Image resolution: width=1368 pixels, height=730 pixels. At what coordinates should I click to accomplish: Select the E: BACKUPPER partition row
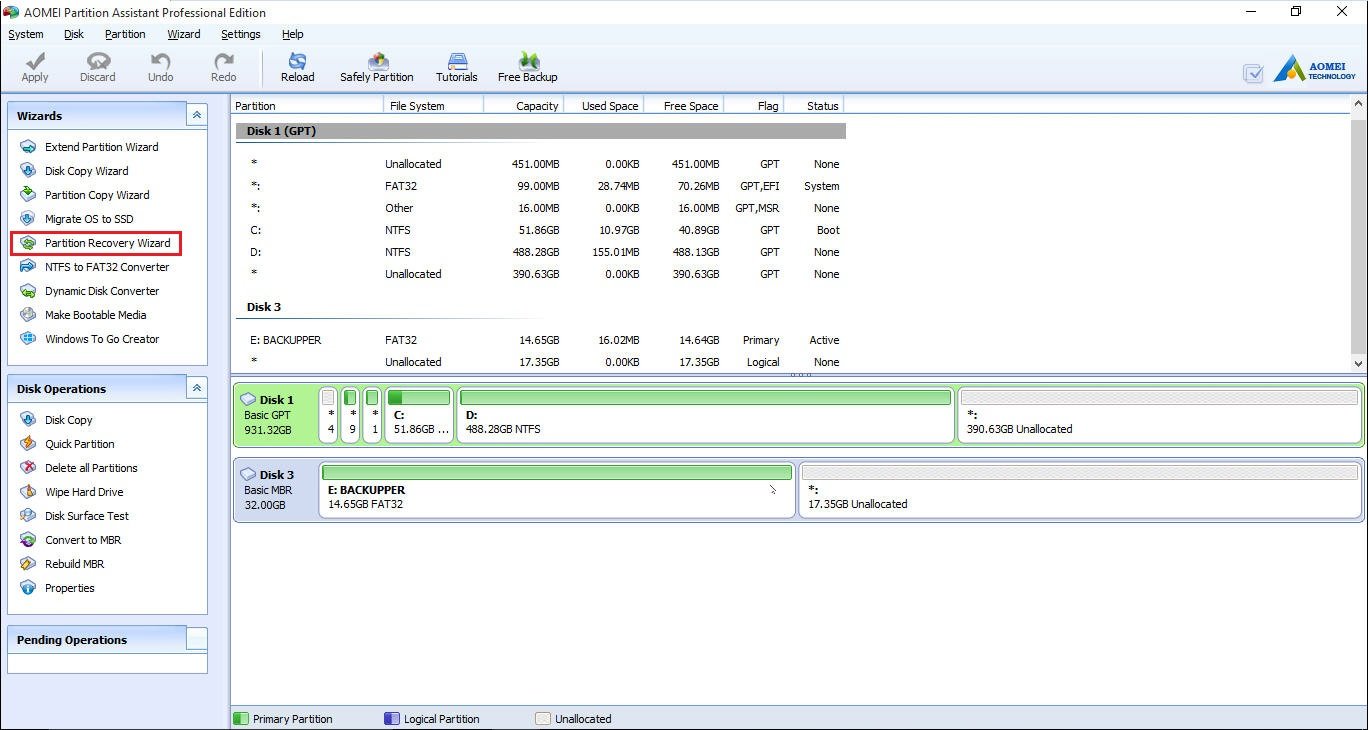coord(541,340)
